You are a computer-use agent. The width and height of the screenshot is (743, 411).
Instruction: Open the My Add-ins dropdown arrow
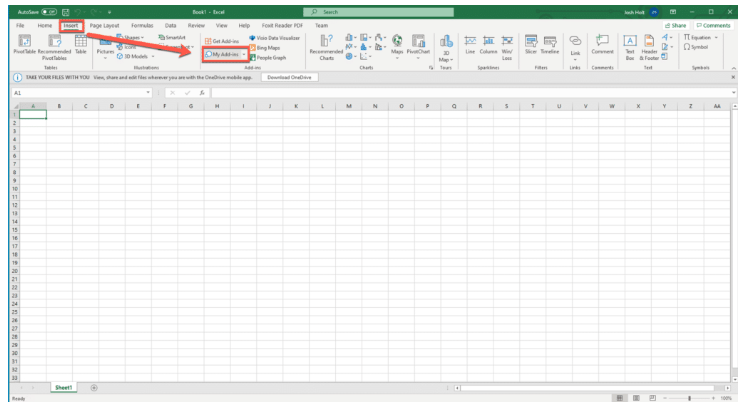pyautogui.click(x=244, y=55)
